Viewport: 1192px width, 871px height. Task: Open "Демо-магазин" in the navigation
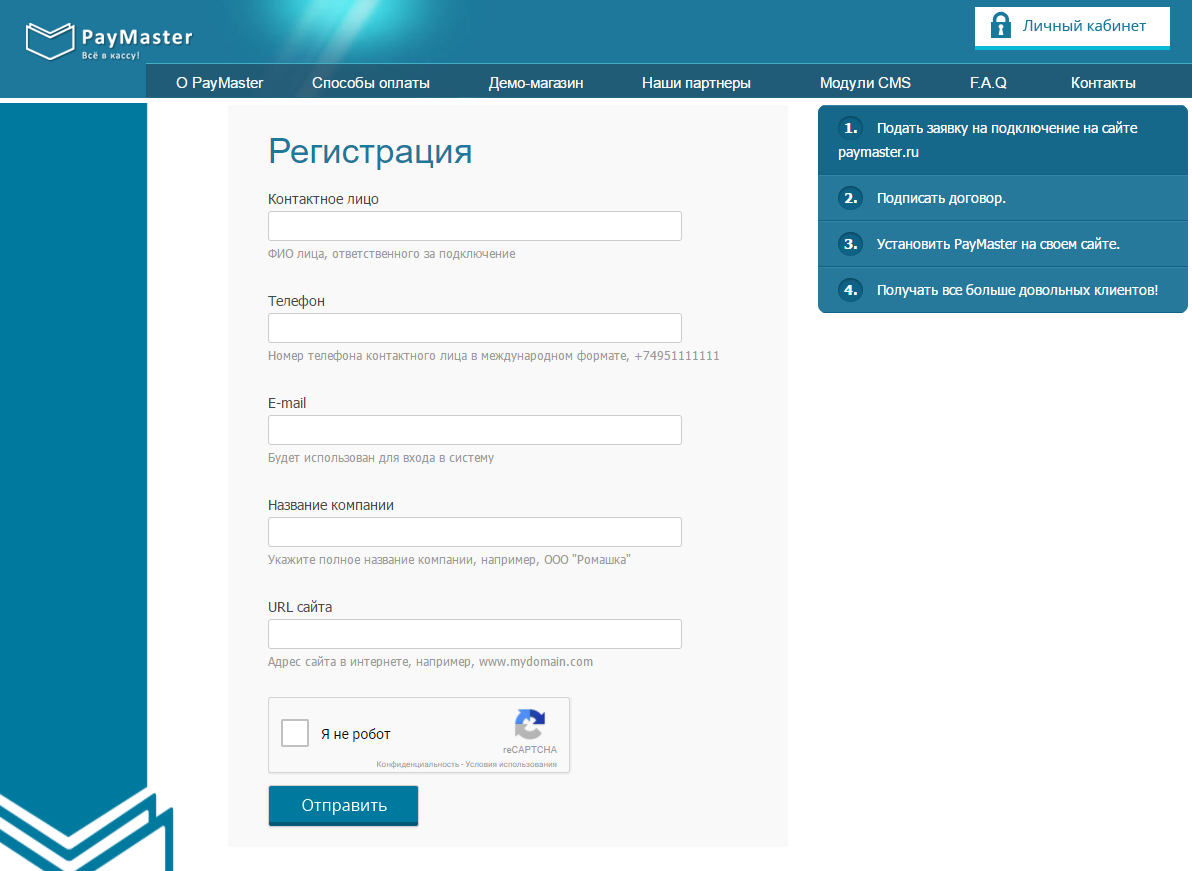coord(536,83)
